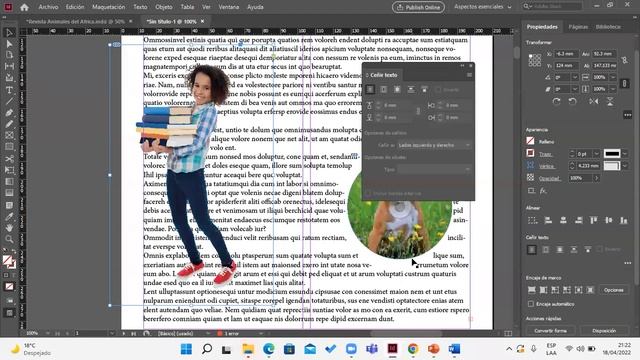The width and height of the screenshot is (640, 360).
Task: Choose jump to next column in Ceñir texto panel
Action: [424, 89]
